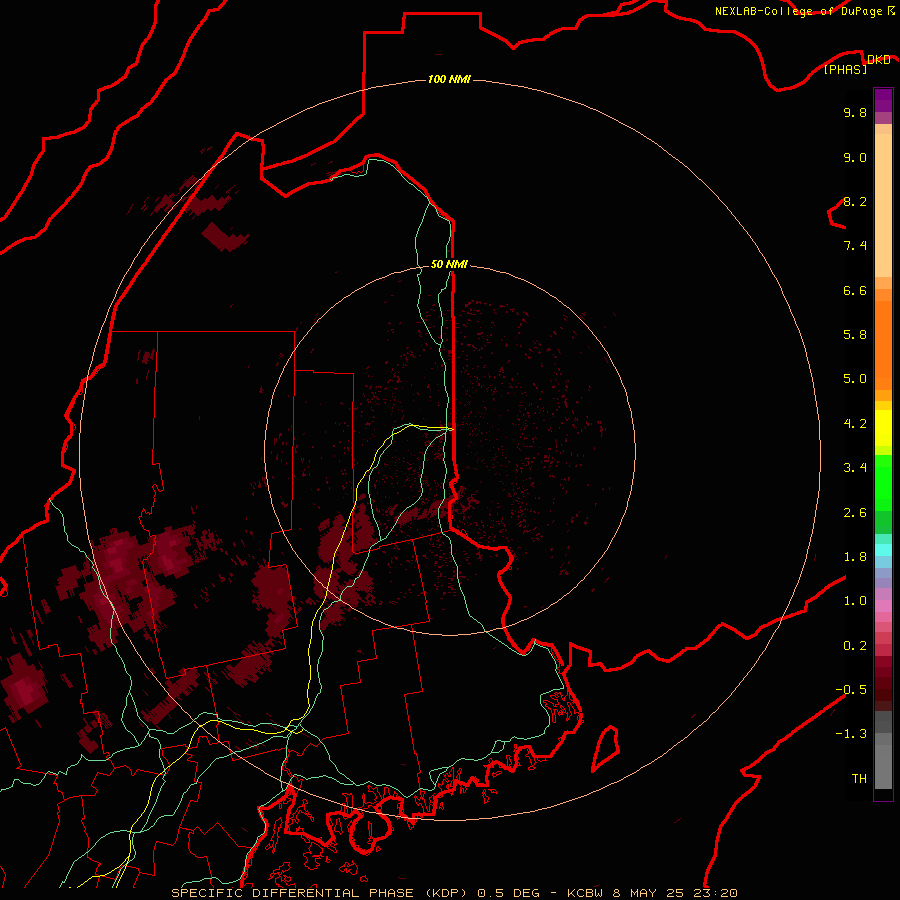Click the DKD product label above the color scale
Image resolution: width=900 pixels, height=900 pixels.
878,60
